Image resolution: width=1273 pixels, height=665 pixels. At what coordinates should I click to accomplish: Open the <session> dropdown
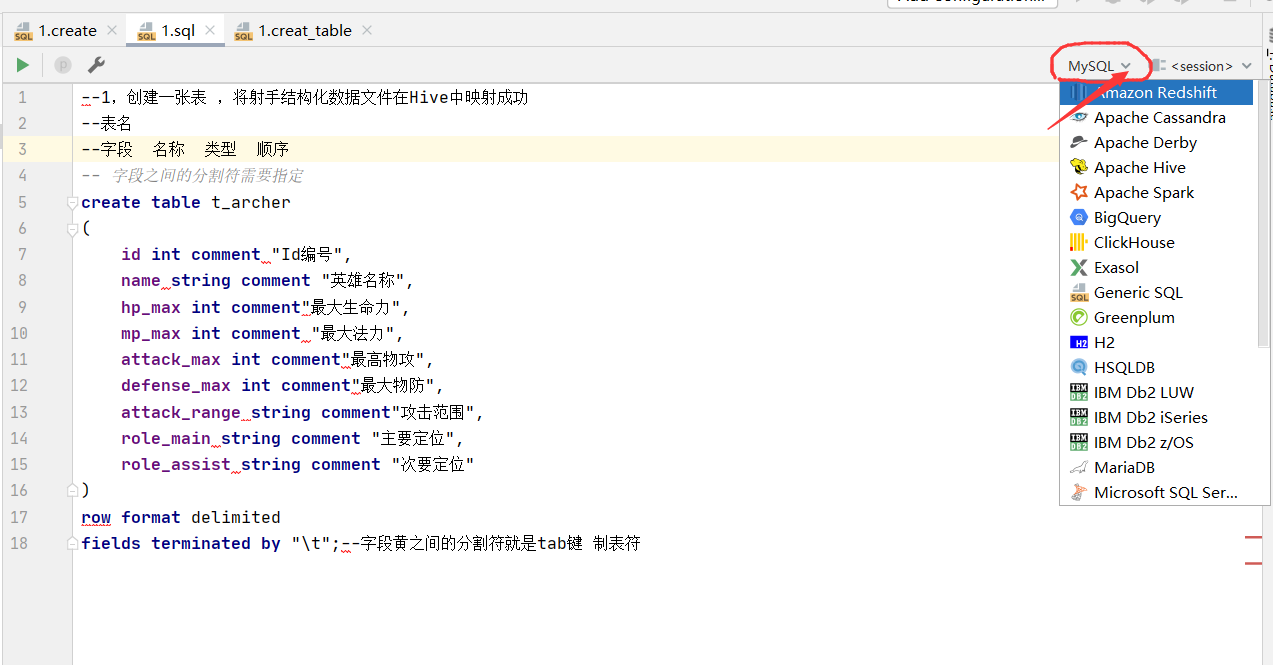click(1202, 66)
